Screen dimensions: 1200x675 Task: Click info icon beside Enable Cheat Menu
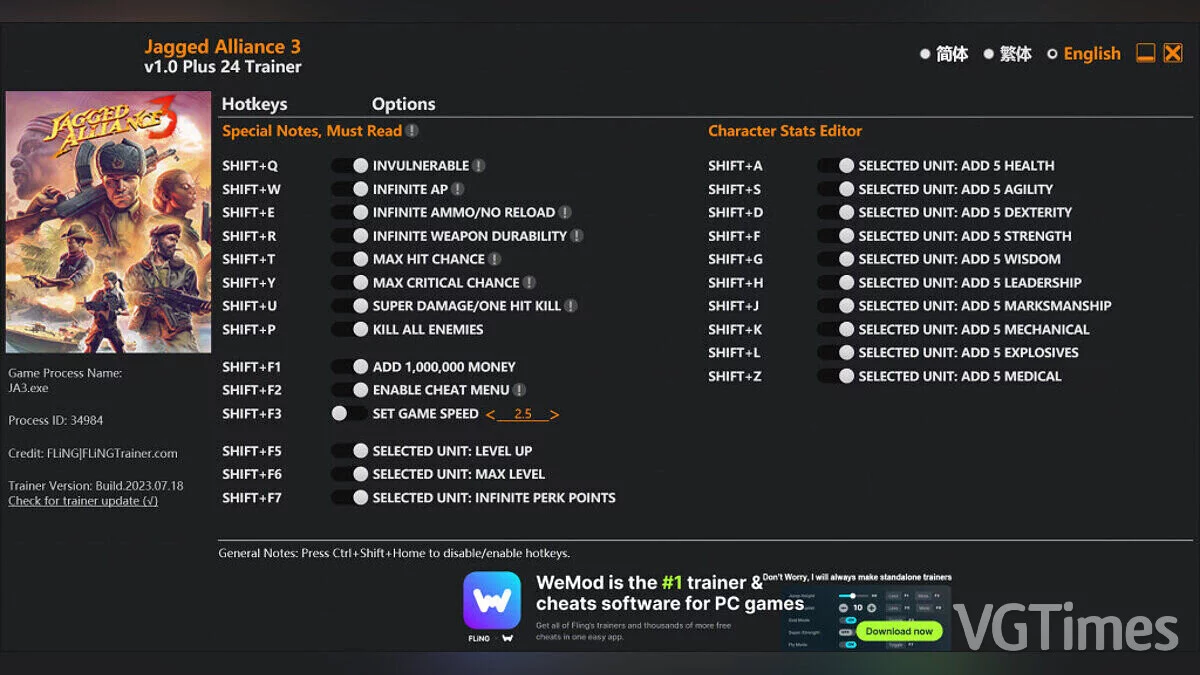519,390
